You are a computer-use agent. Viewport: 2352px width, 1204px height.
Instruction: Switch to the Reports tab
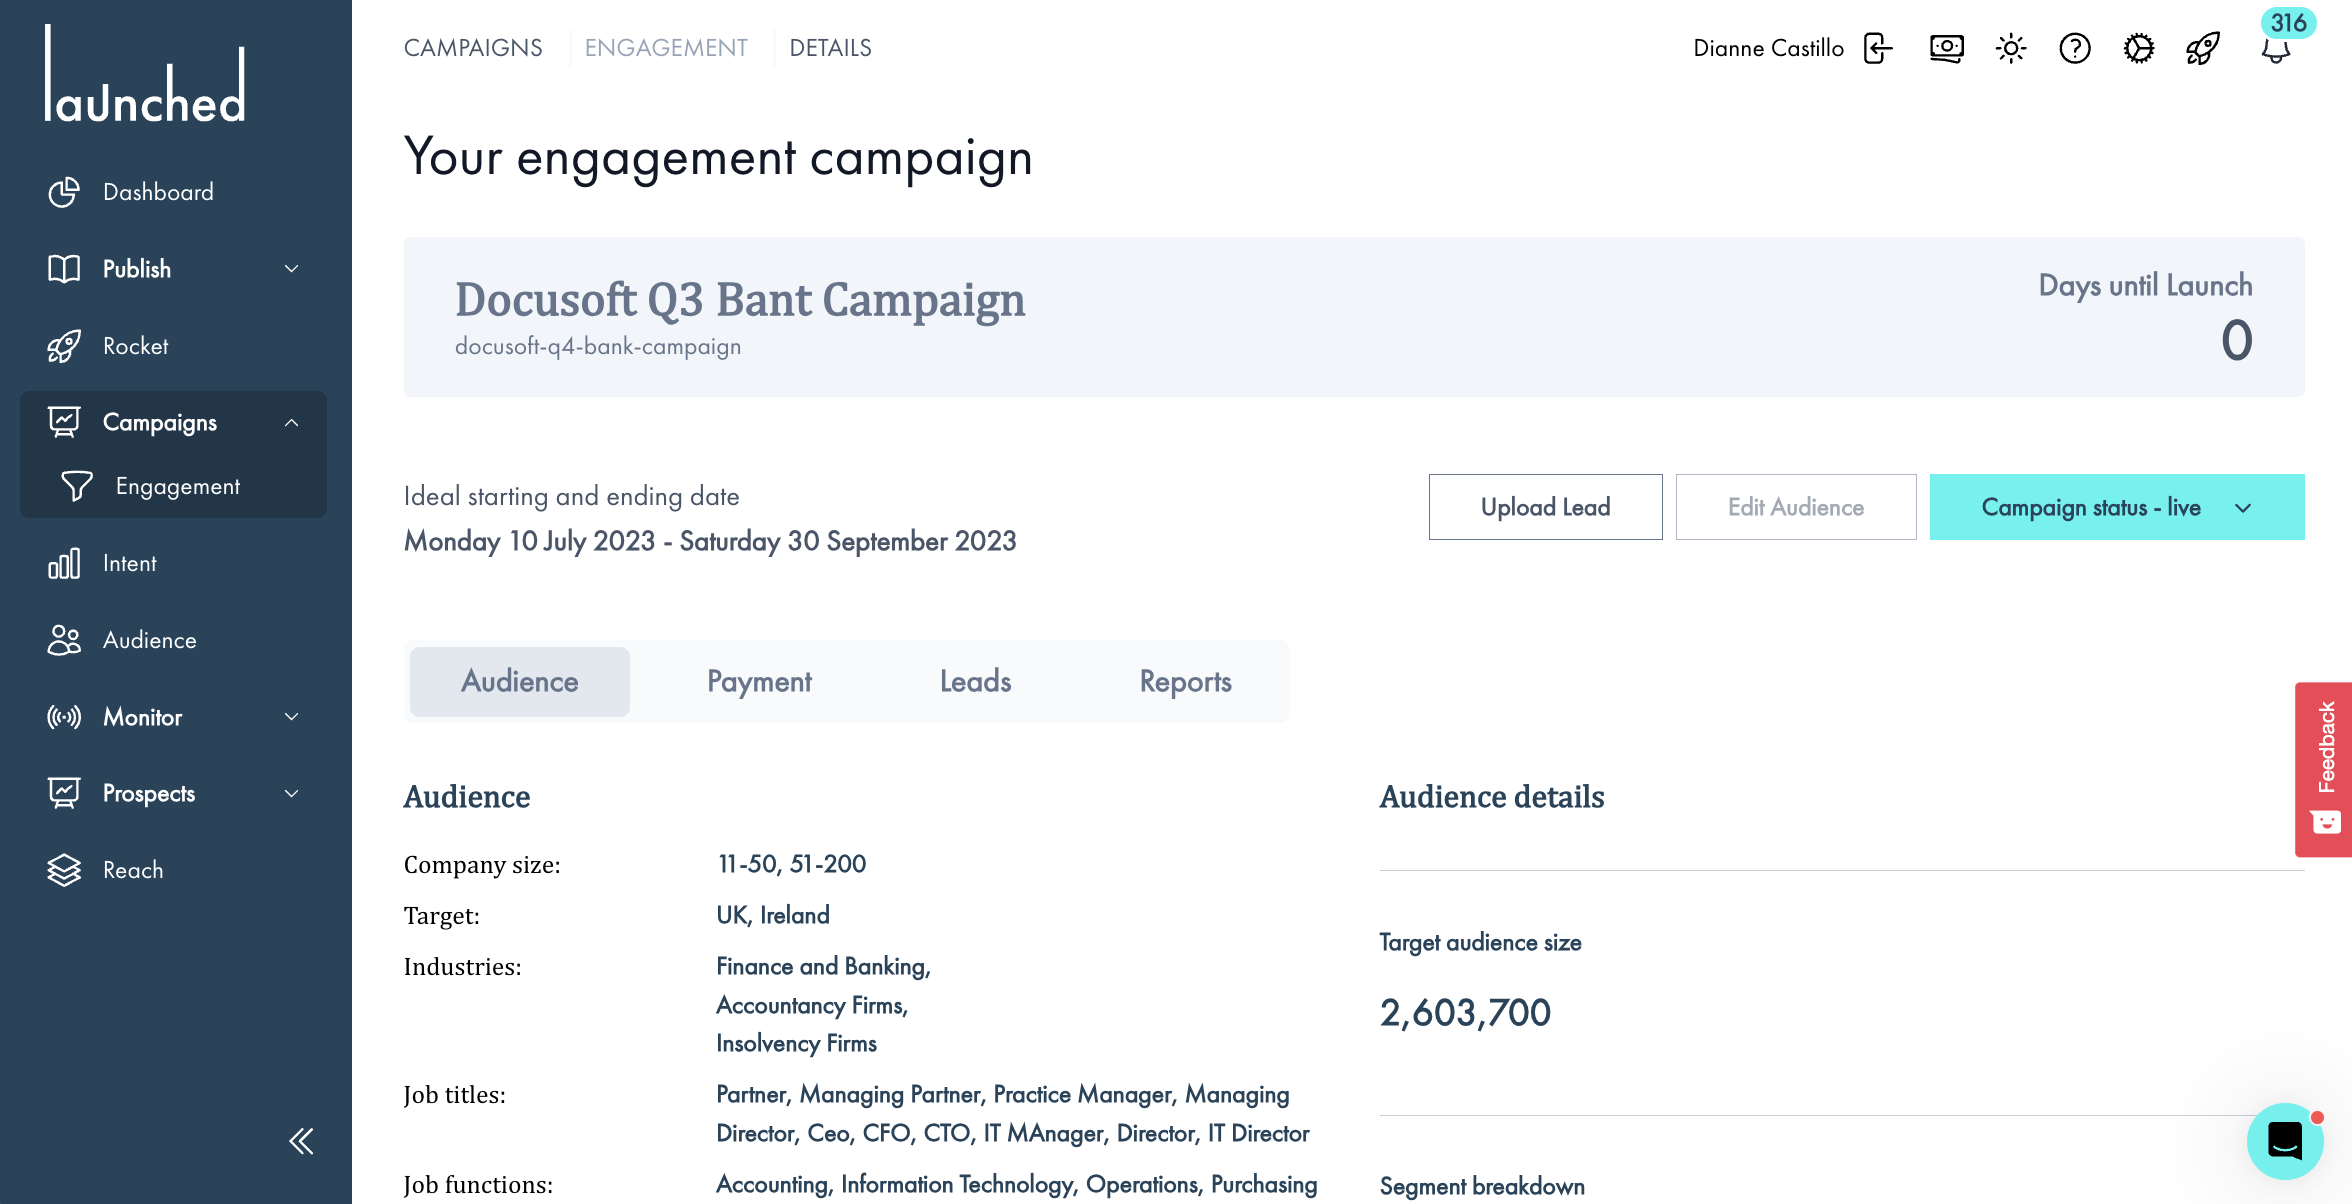[1186, 682]
